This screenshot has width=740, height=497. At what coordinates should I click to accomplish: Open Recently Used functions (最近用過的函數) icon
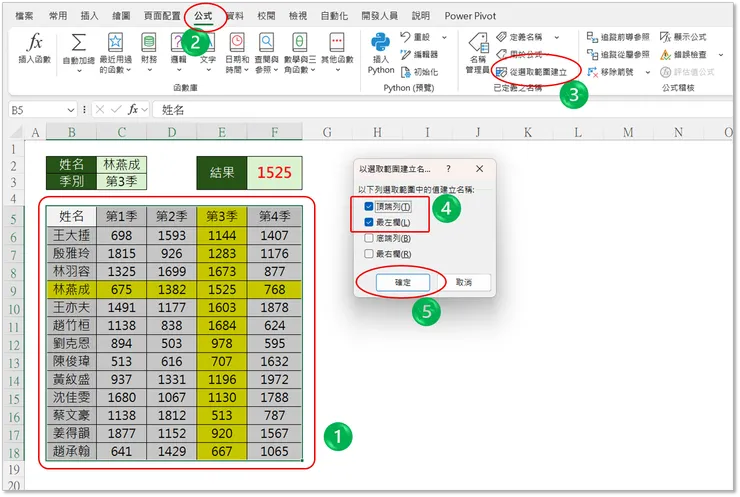(115, 42)
